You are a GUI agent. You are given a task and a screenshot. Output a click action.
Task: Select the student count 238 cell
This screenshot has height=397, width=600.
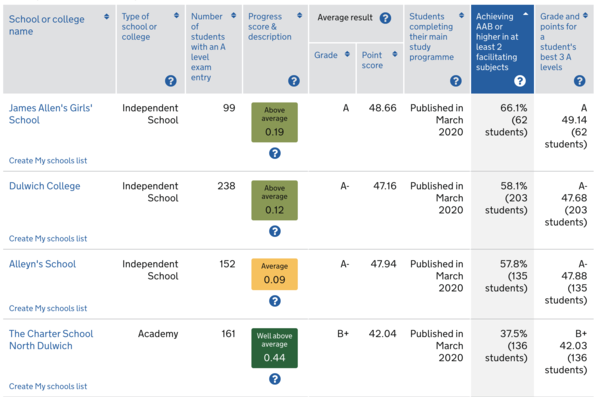(226, 186)
